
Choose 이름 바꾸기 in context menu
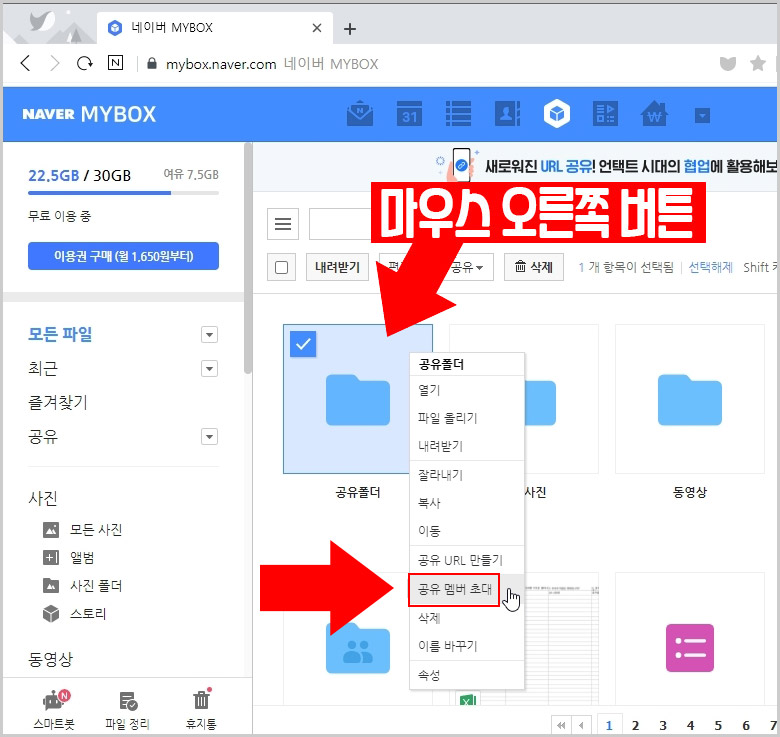click(x=467, y=646)
